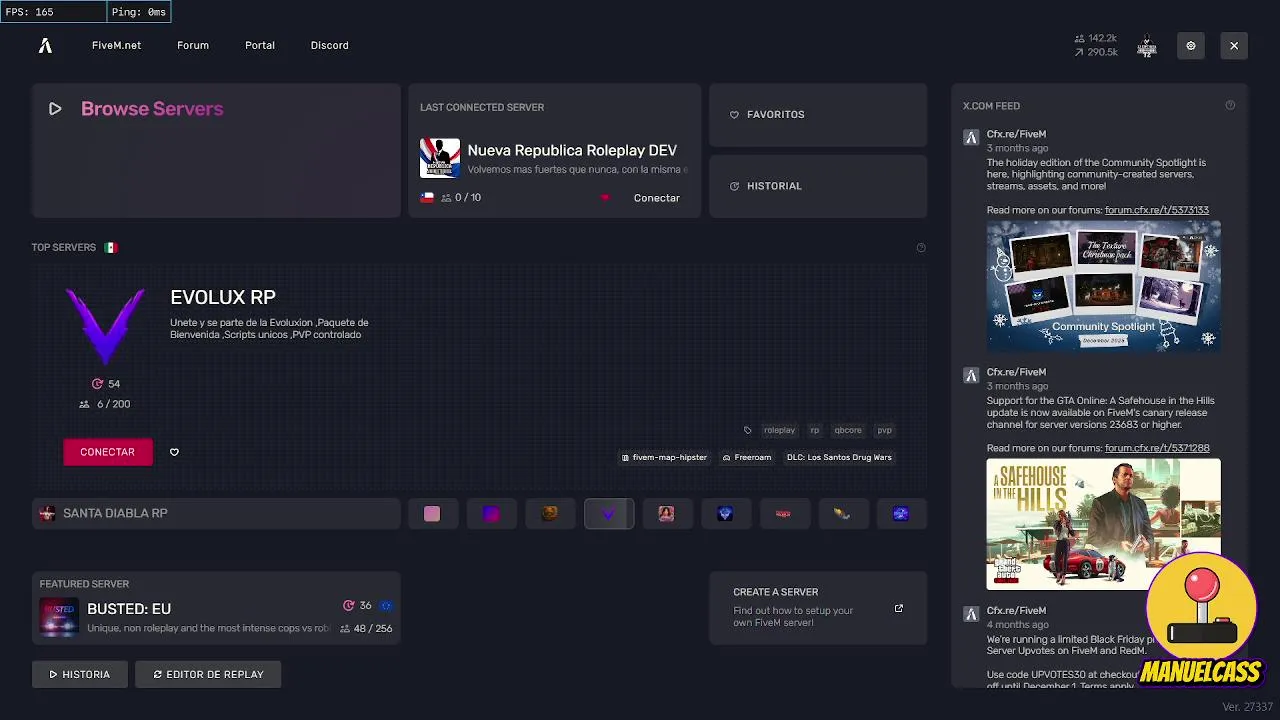Open the Create a Server card
1280x720 pixels.
[x=818, y=609]
